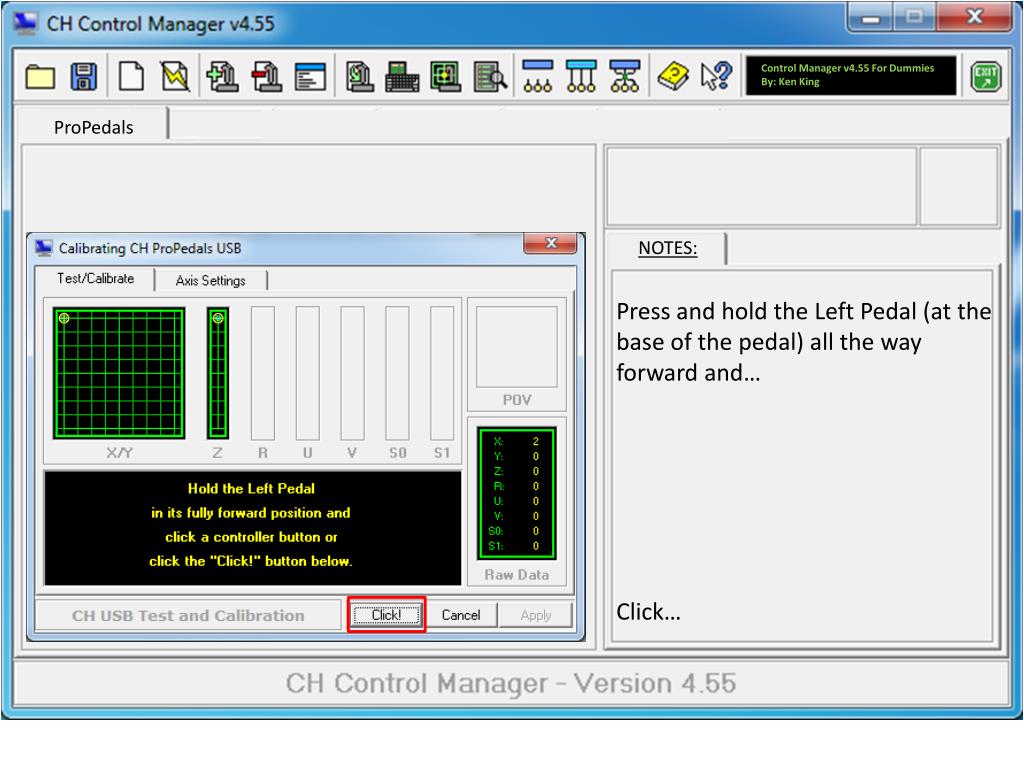Select the branched tree mode icon
The height and width of the screenshot is (768, 1024).
coord(624,76)
